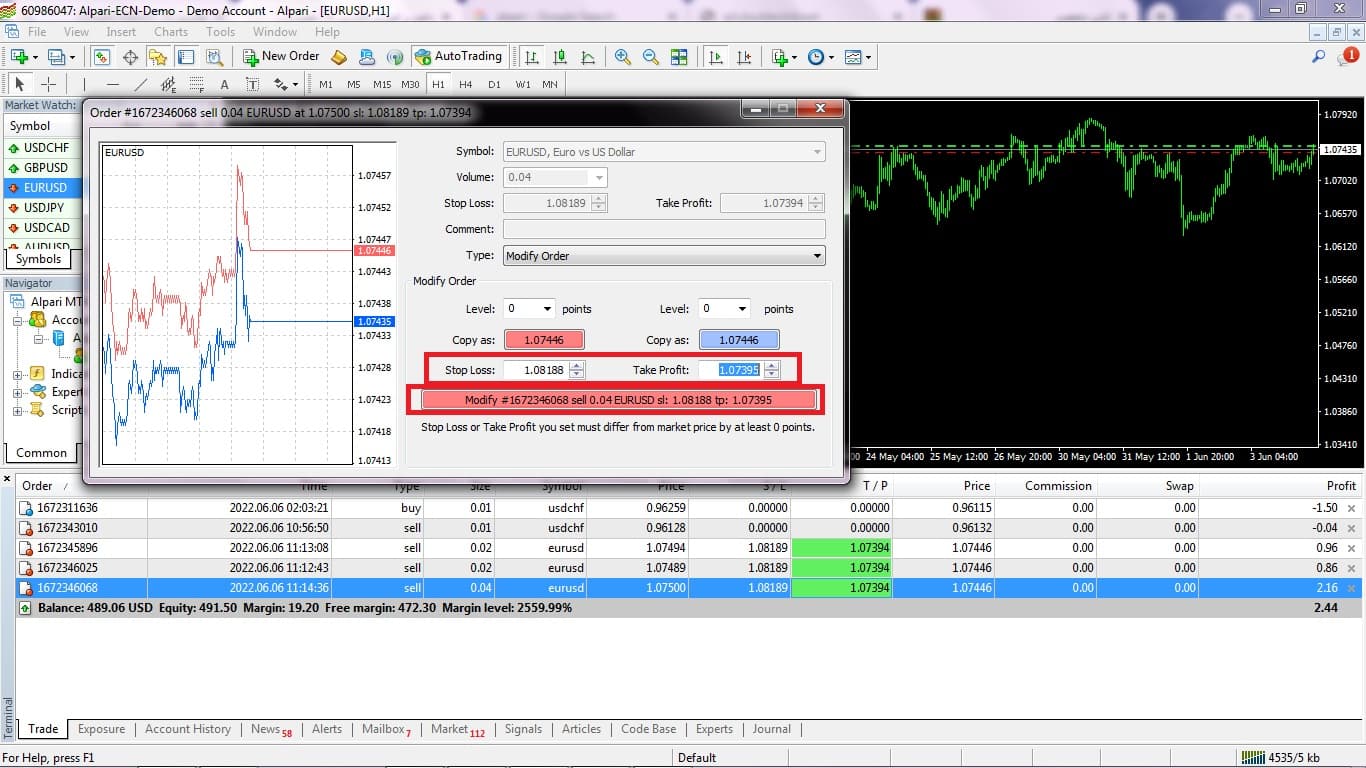Collapse the Accounts node in Navigator
Image resolution: width=1366 pixels, height=768 pixels.
pos(18,320)
